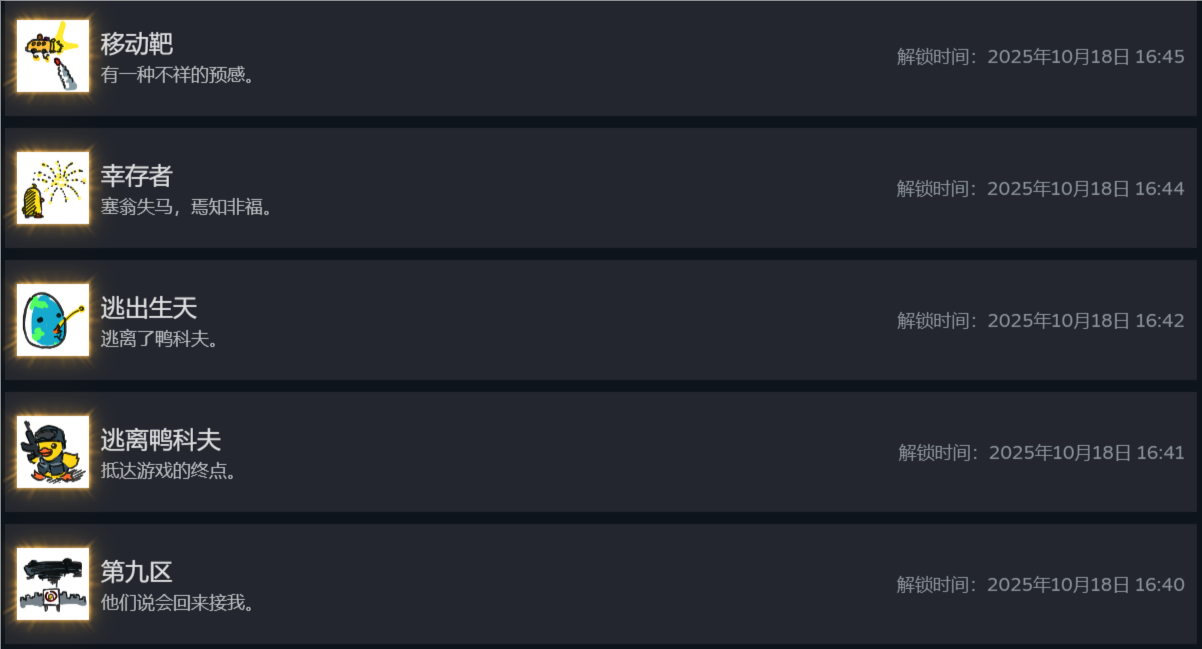Viewport: 1202px width, 649px height.
Task: Click the description 逃离了鸭科夫
Action: click(x=160, y=339)
